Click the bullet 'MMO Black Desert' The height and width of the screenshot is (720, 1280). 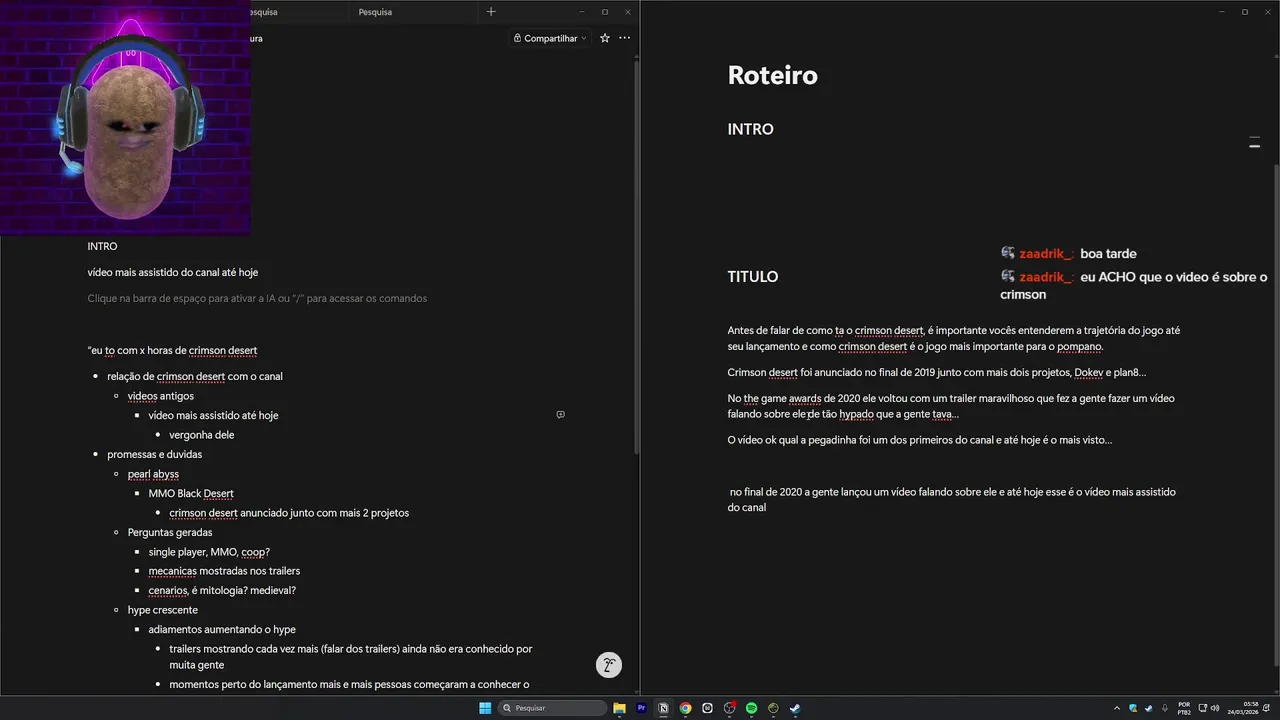click(x=191, y=493)
